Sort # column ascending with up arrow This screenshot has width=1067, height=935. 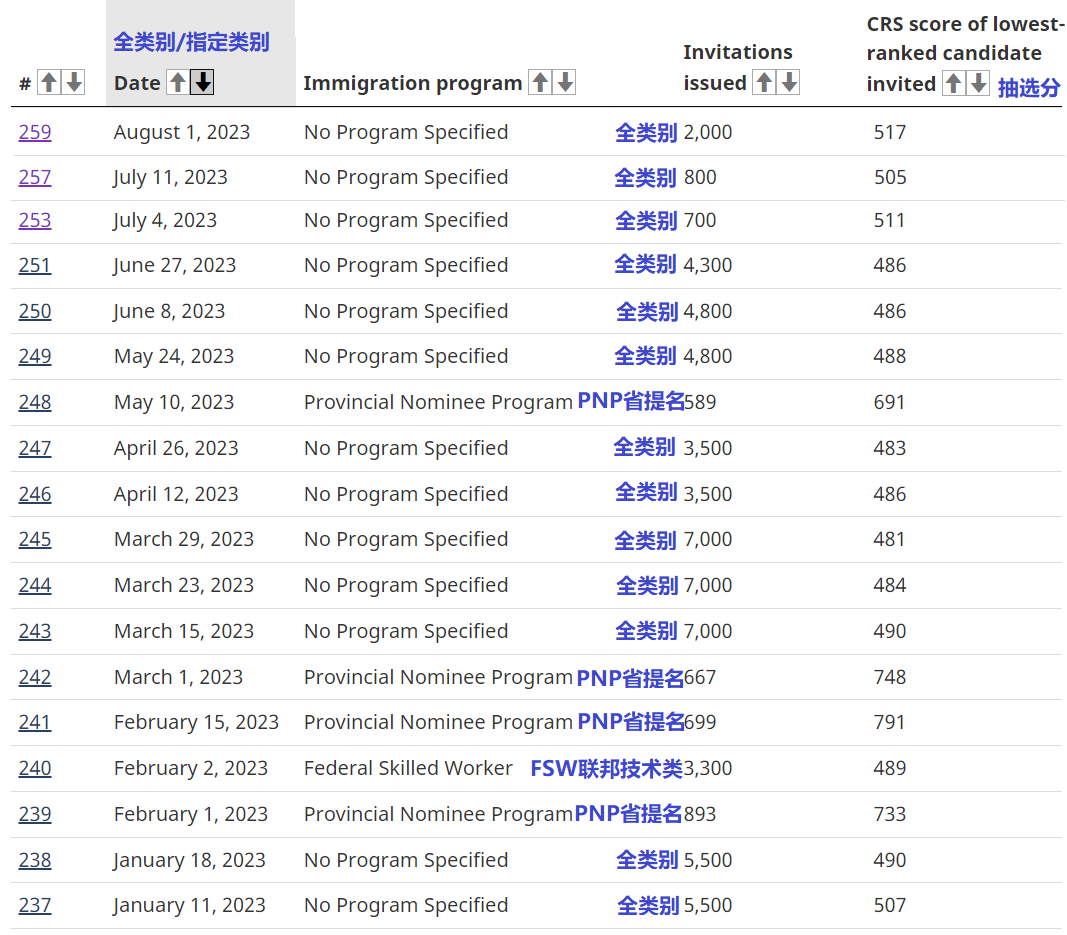[49, 82]
